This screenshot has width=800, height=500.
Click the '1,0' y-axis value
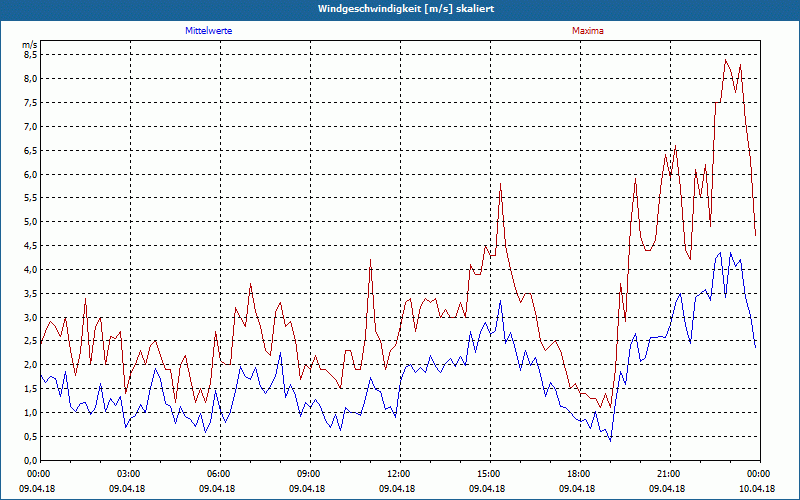pyautogui.click(x=31, y=413)
